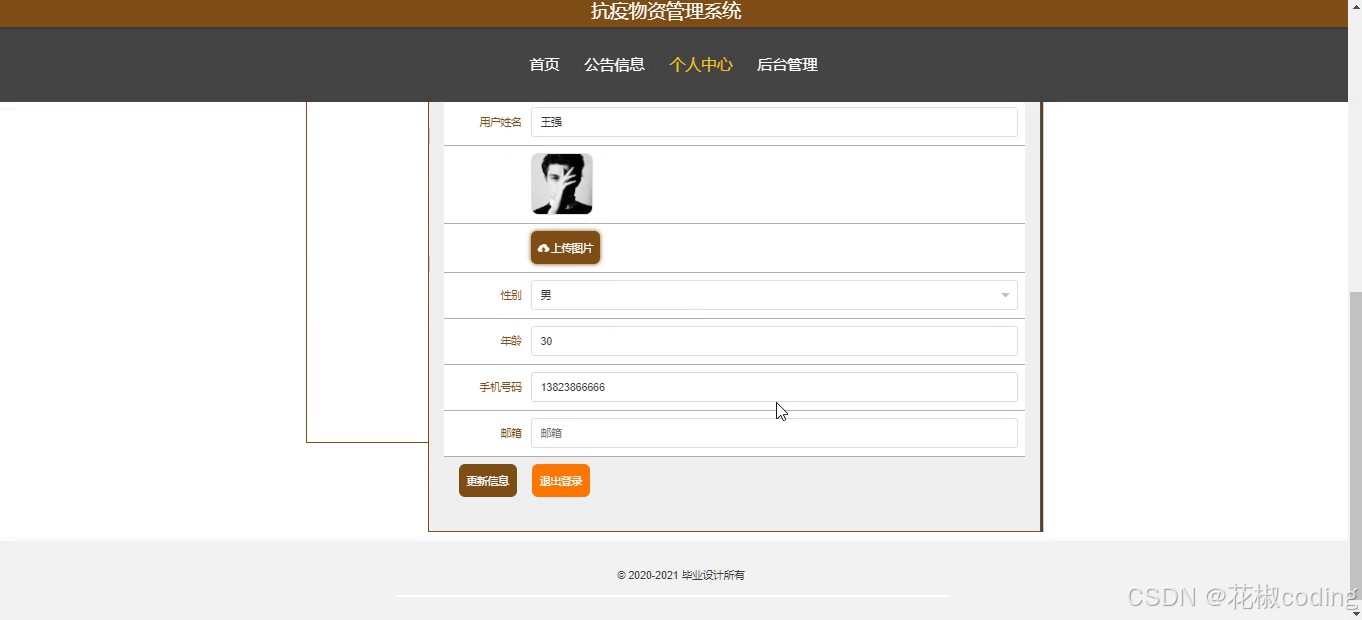
Task: Select the 个人中心 navigation item
Action: pyautogui.click(x=700, y=63)
